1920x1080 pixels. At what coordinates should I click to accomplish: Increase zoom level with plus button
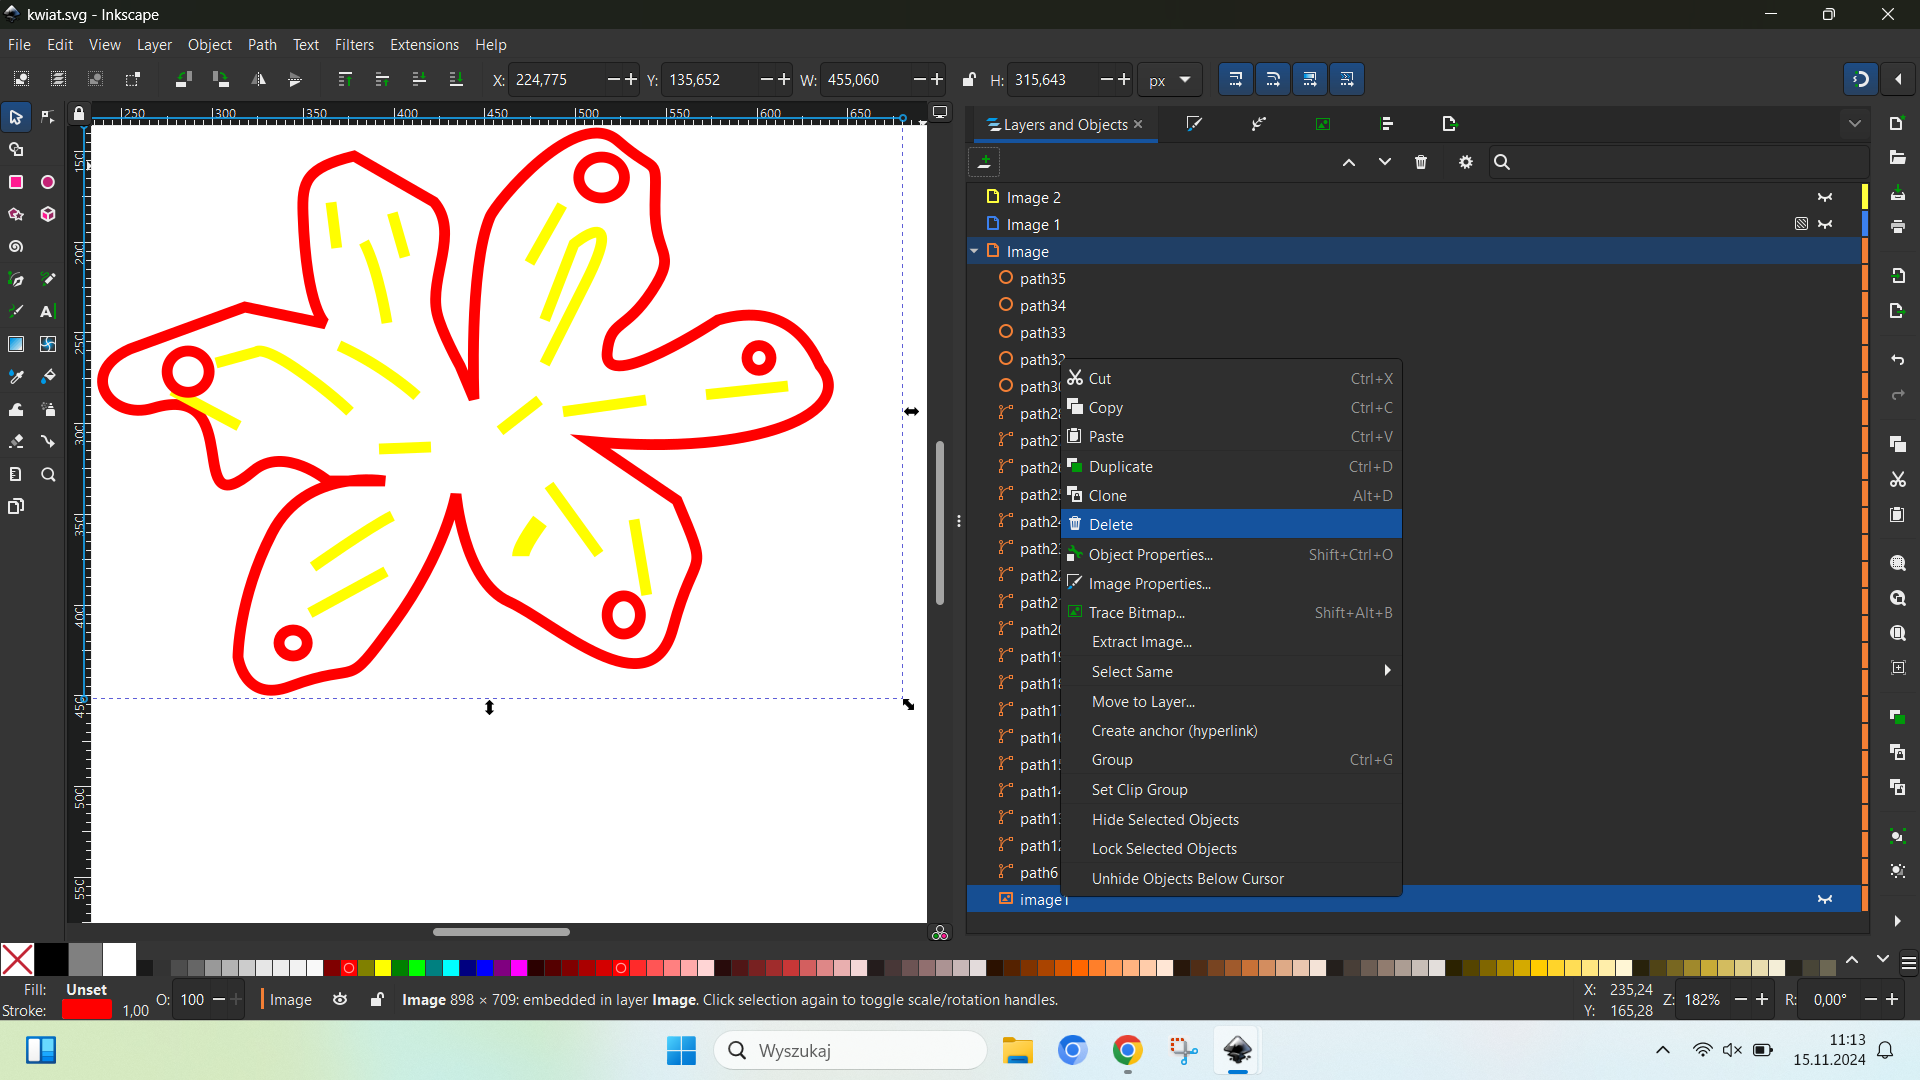1762,999
